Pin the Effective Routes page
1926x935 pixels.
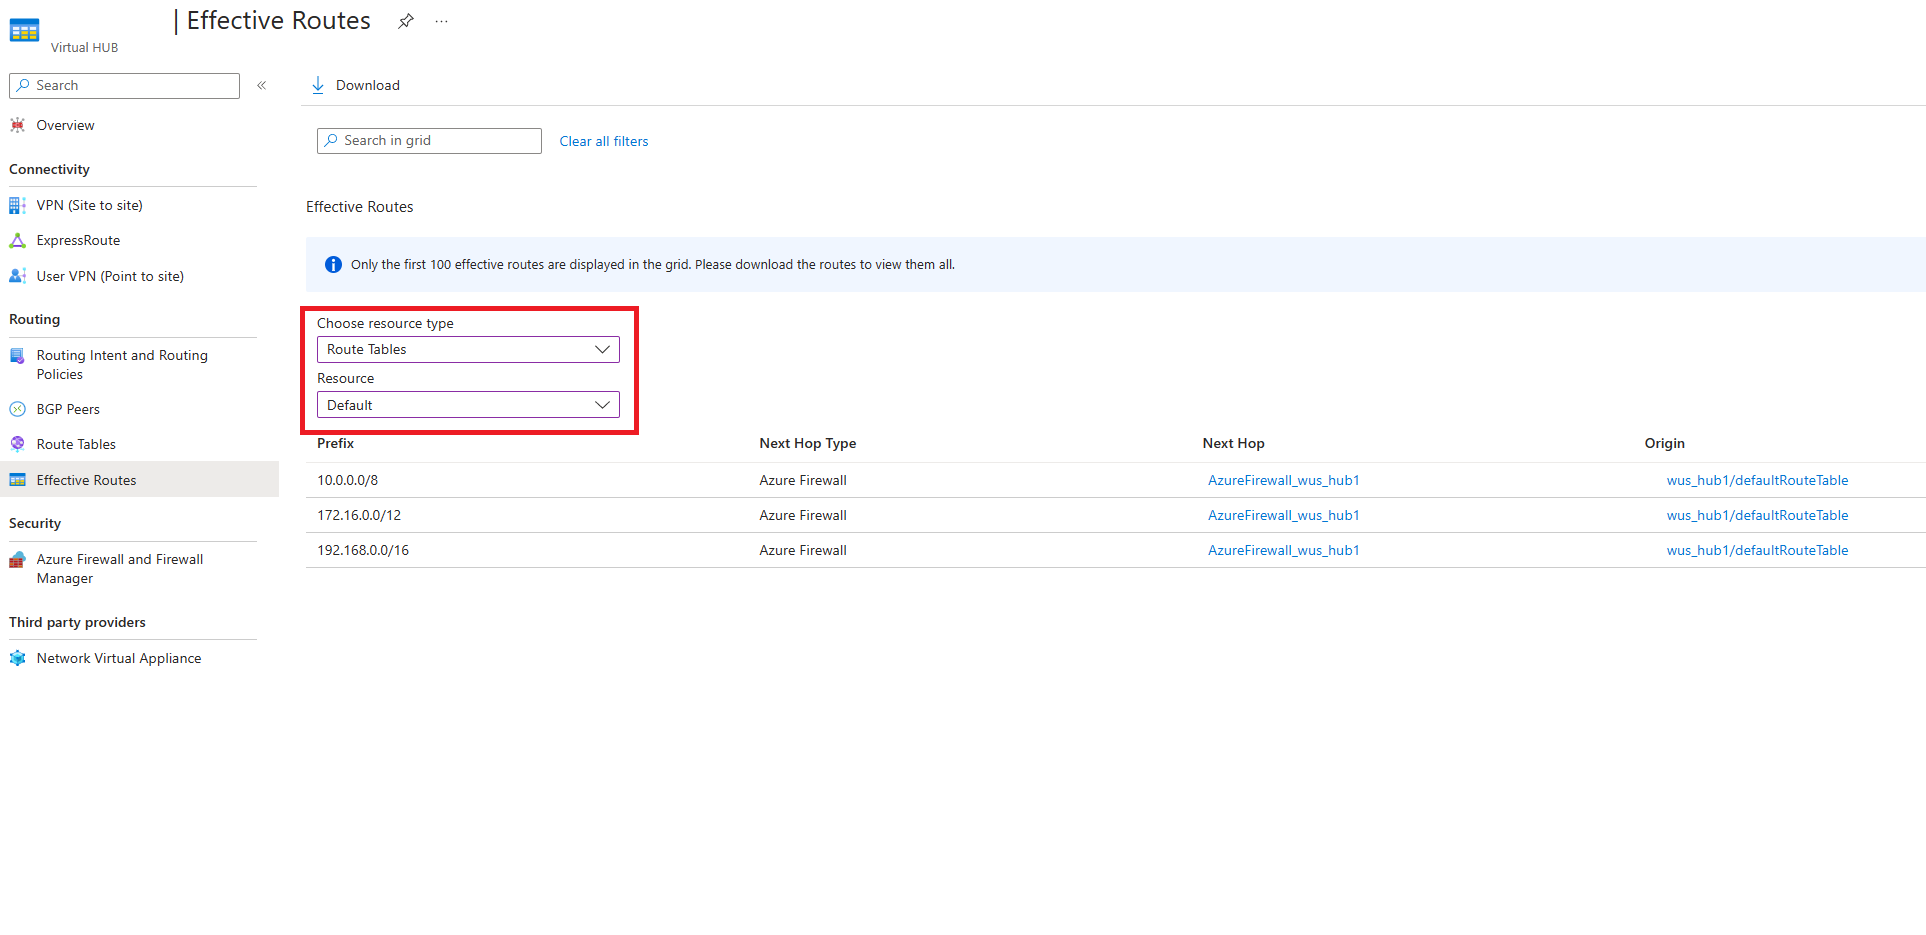pos(405,20)
